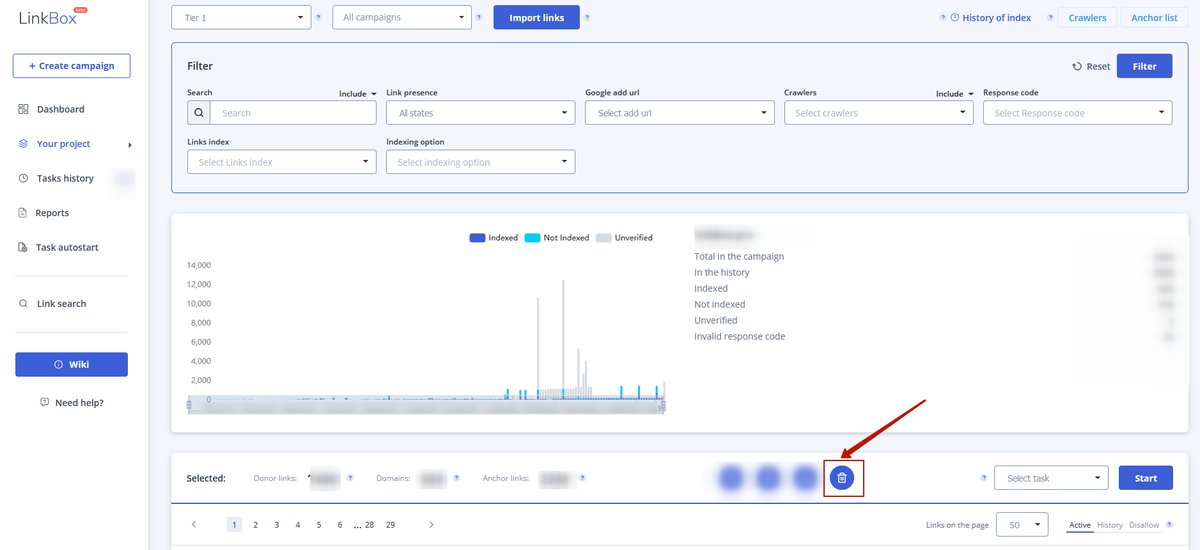Click the Start button
1200x550 pixels.
[x=1146, y=478]
